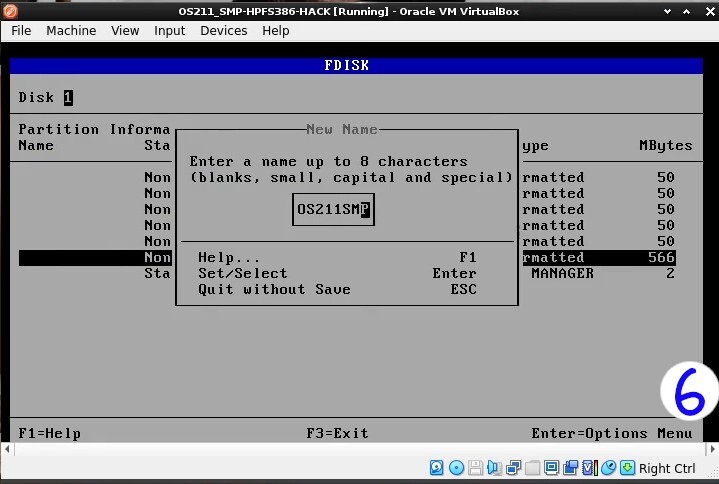
Task: Click the FDISK title bar text
Action: tap(347, 66)
